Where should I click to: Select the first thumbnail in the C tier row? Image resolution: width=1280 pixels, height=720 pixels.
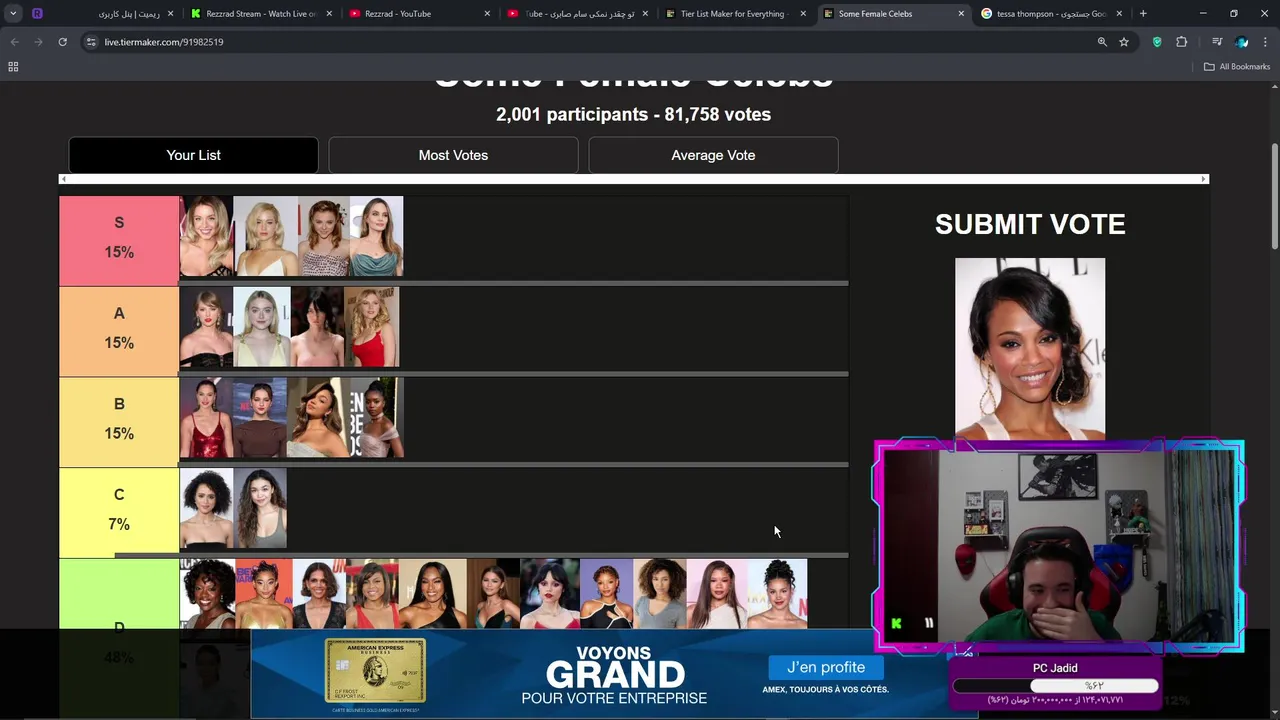coord(206,509)
